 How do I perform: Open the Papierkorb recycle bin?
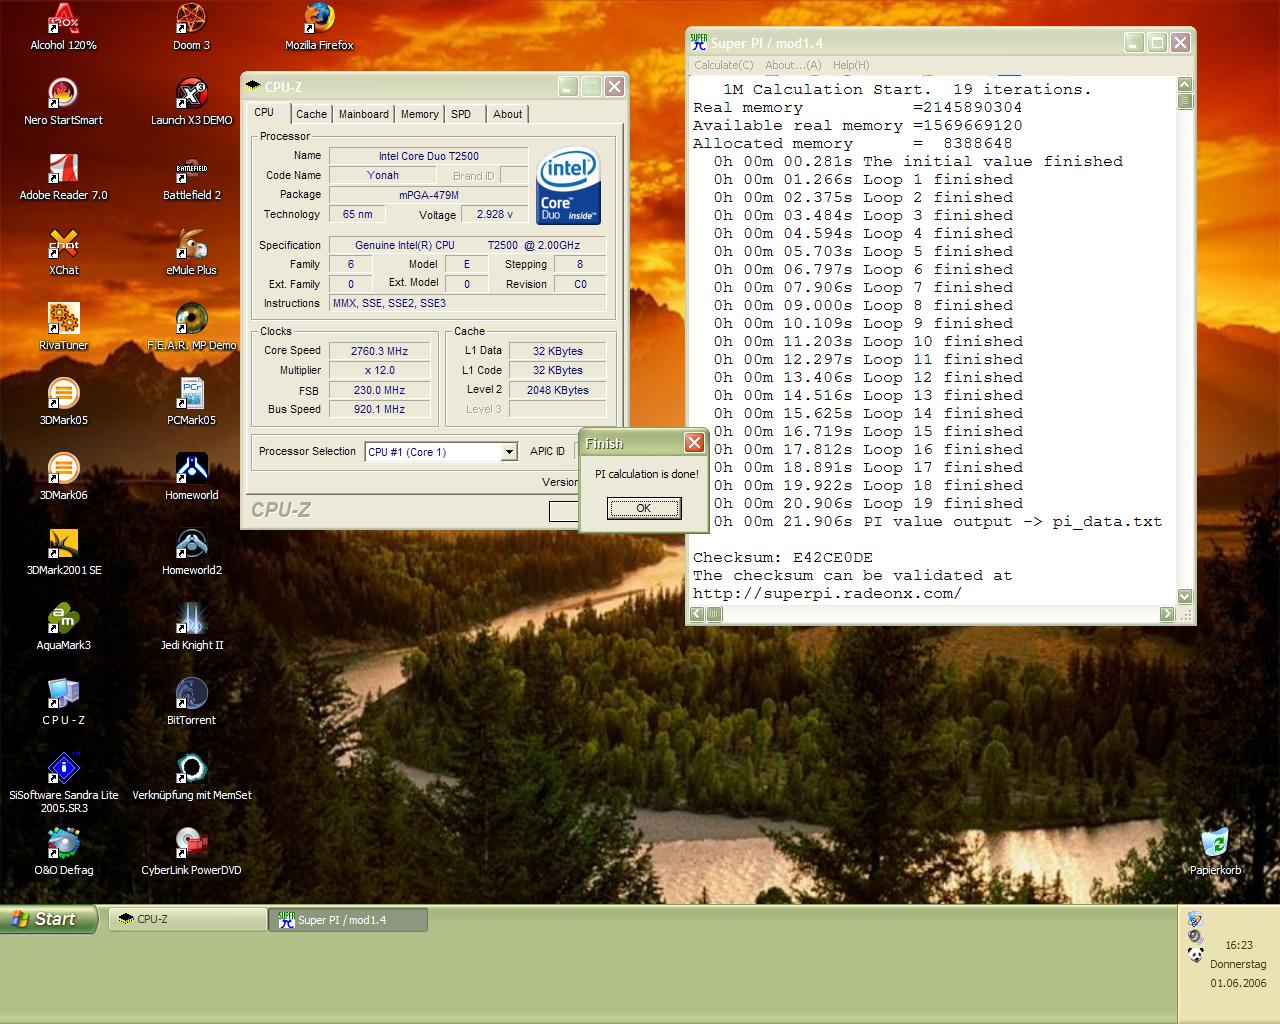click(1215, 845)
